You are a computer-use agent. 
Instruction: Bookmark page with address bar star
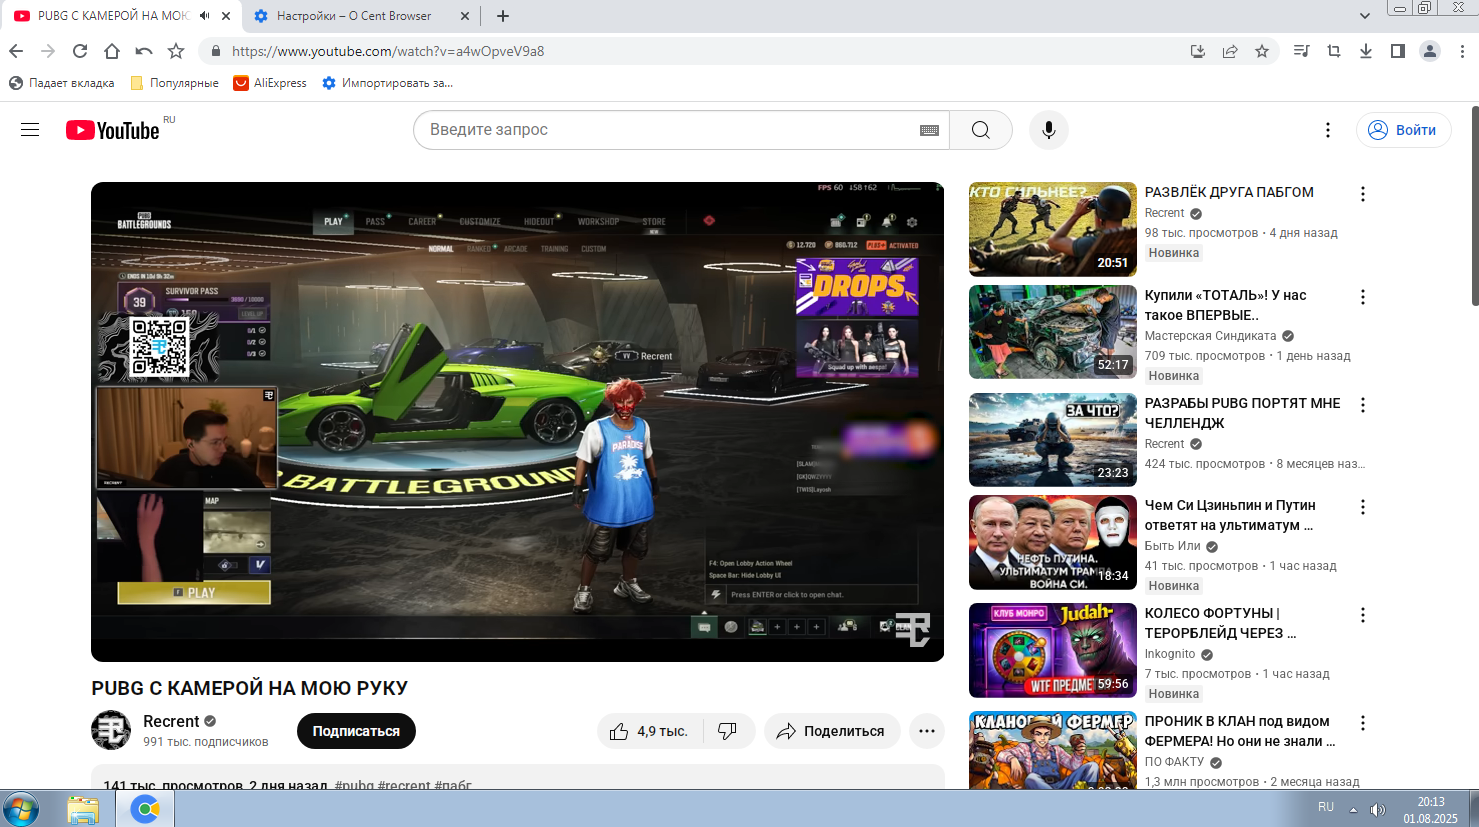[x=1262, y=51]
